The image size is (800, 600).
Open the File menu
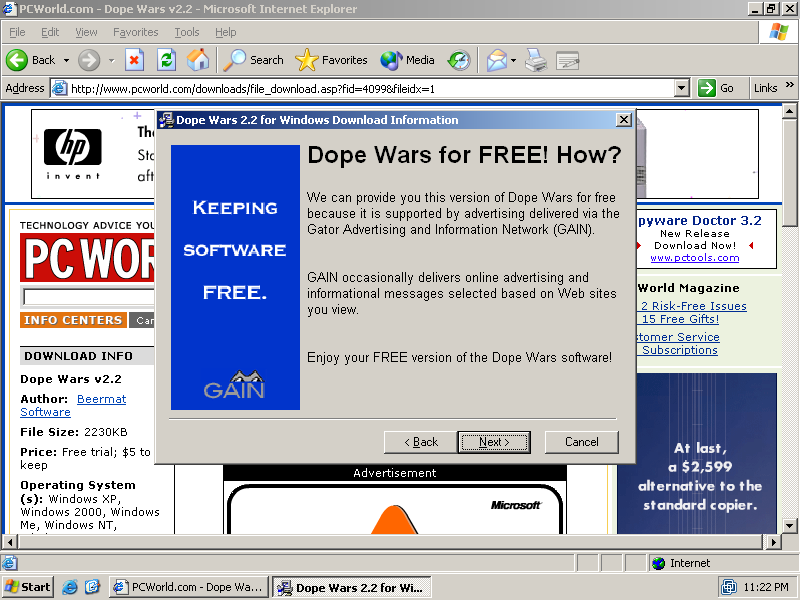tap(17, 32)
